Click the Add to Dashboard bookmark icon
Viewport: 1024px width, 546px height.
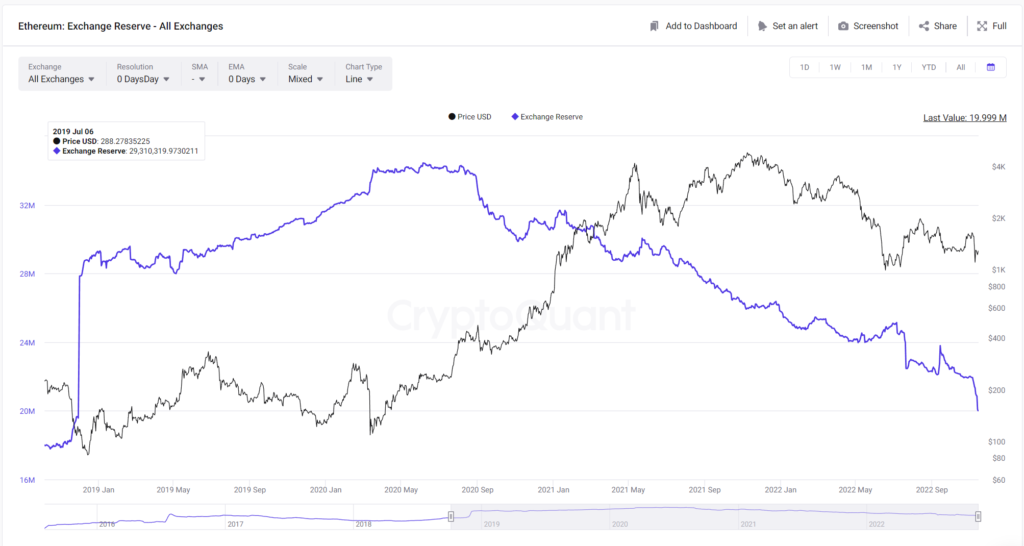tap(654, 26)
